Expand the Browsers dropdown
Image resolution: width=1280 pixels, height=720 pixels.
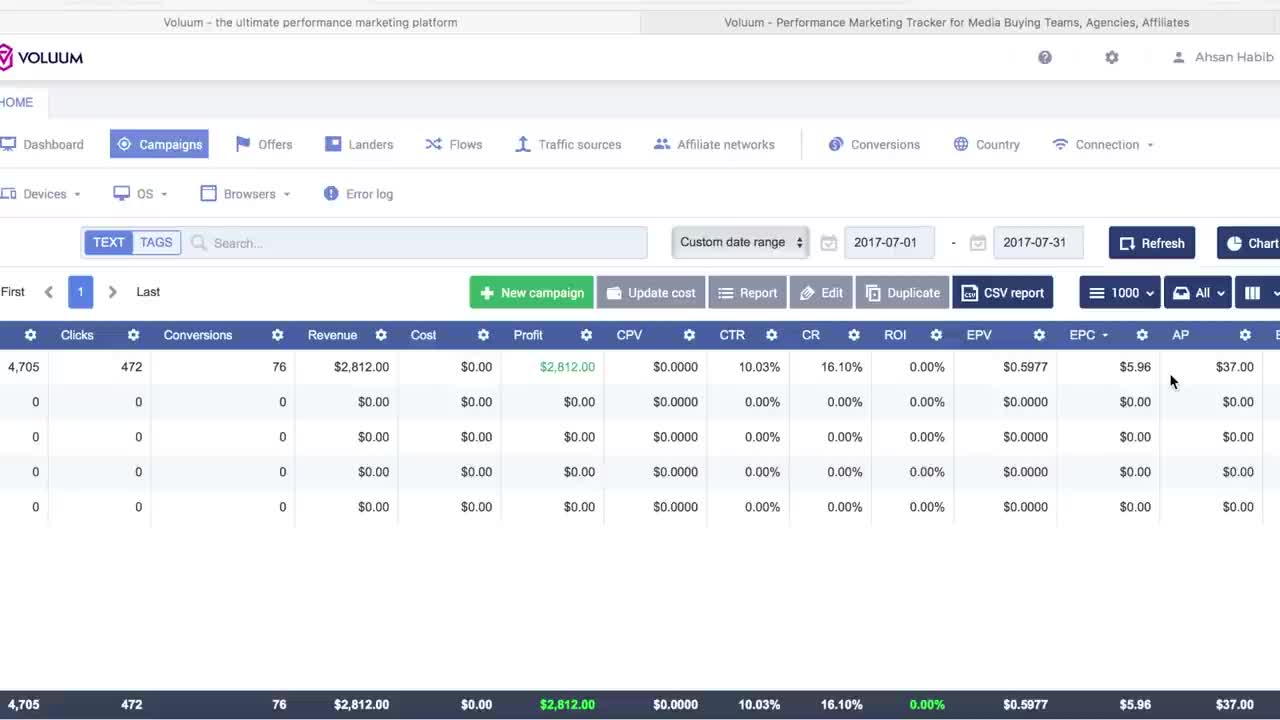point(246,194)
